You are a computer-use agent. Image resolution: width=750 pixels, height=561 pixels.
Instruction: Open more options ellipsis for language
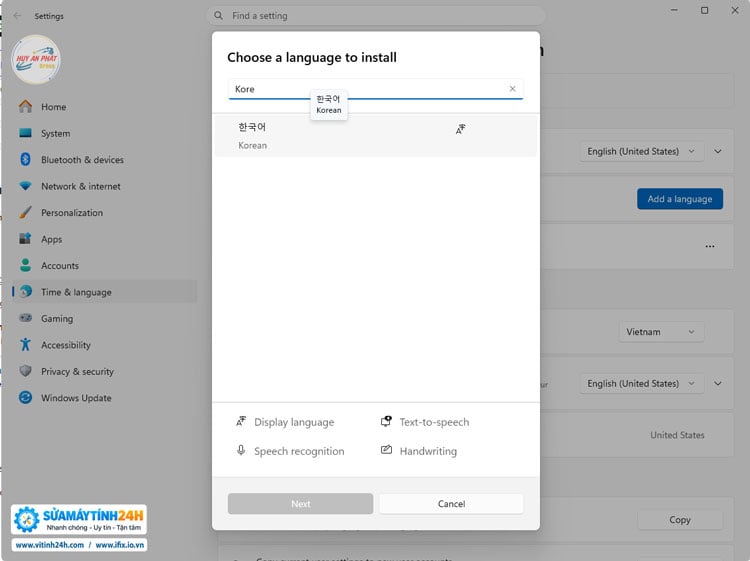[x=710, y=246]
